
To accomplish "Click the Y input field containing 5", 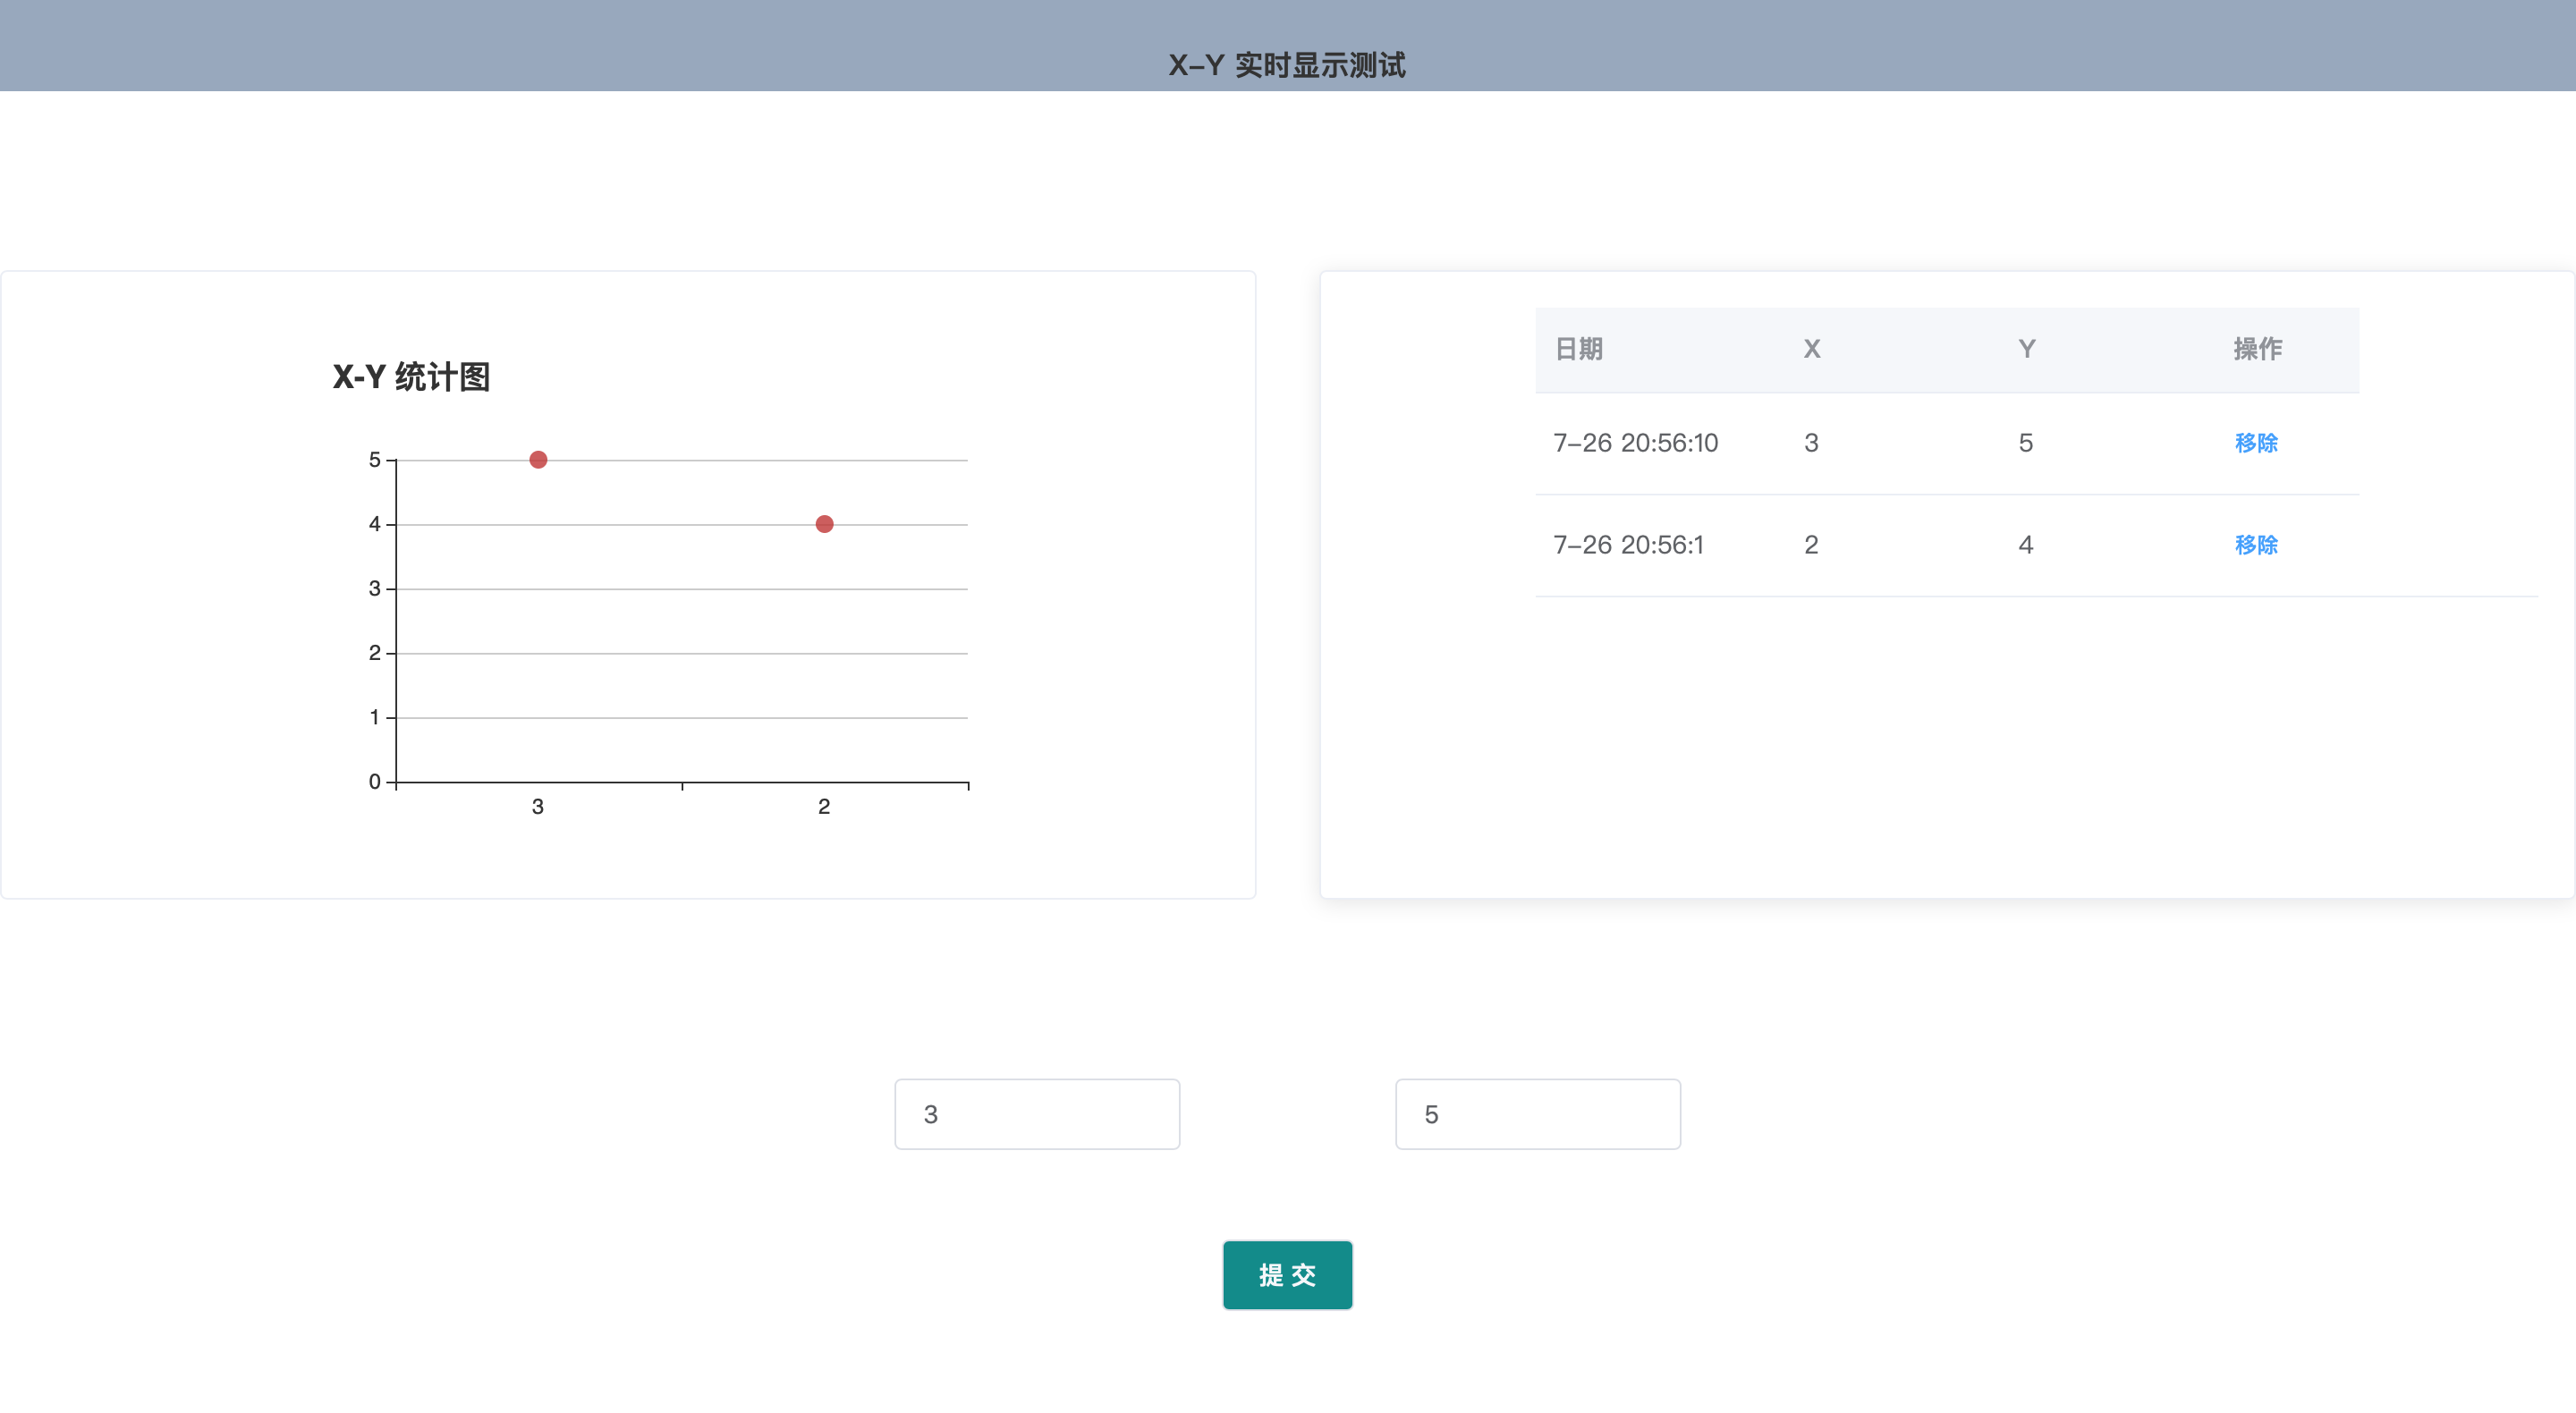I will [1537, 1113].
